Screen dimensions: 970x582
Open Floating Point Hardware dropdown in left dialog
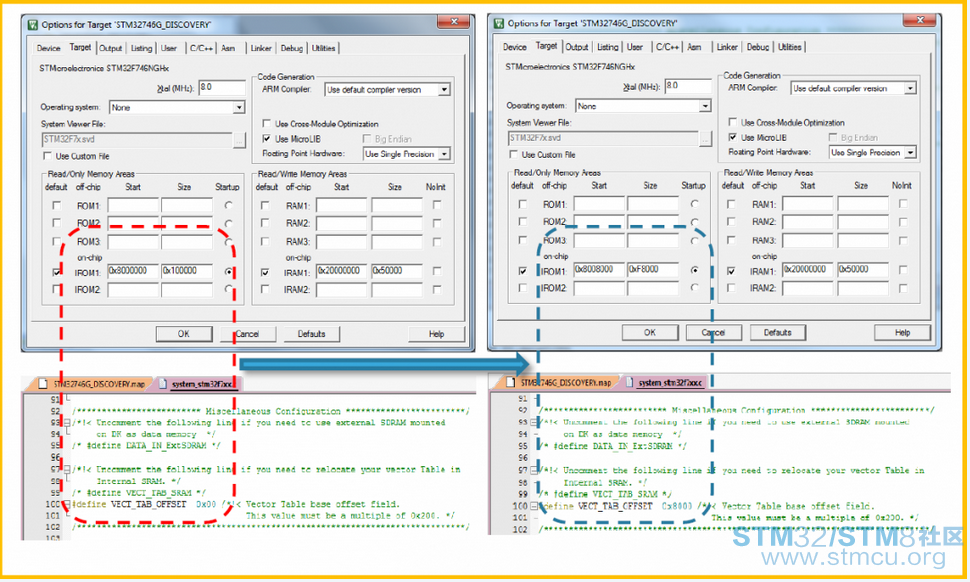click(444, 154)
